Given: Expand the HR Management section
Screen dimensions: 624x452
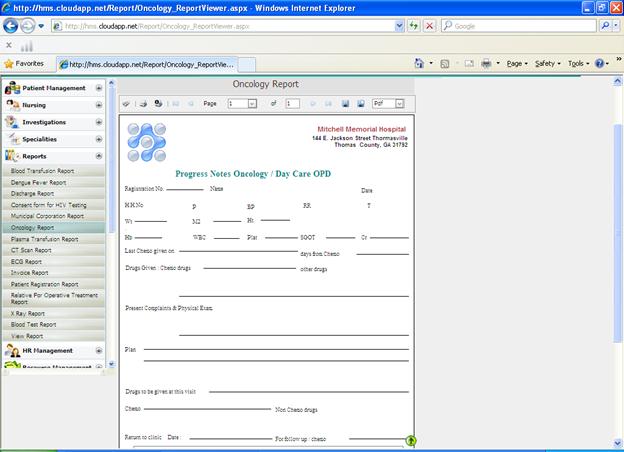Looking at the screenshot, I should [99, 351].
